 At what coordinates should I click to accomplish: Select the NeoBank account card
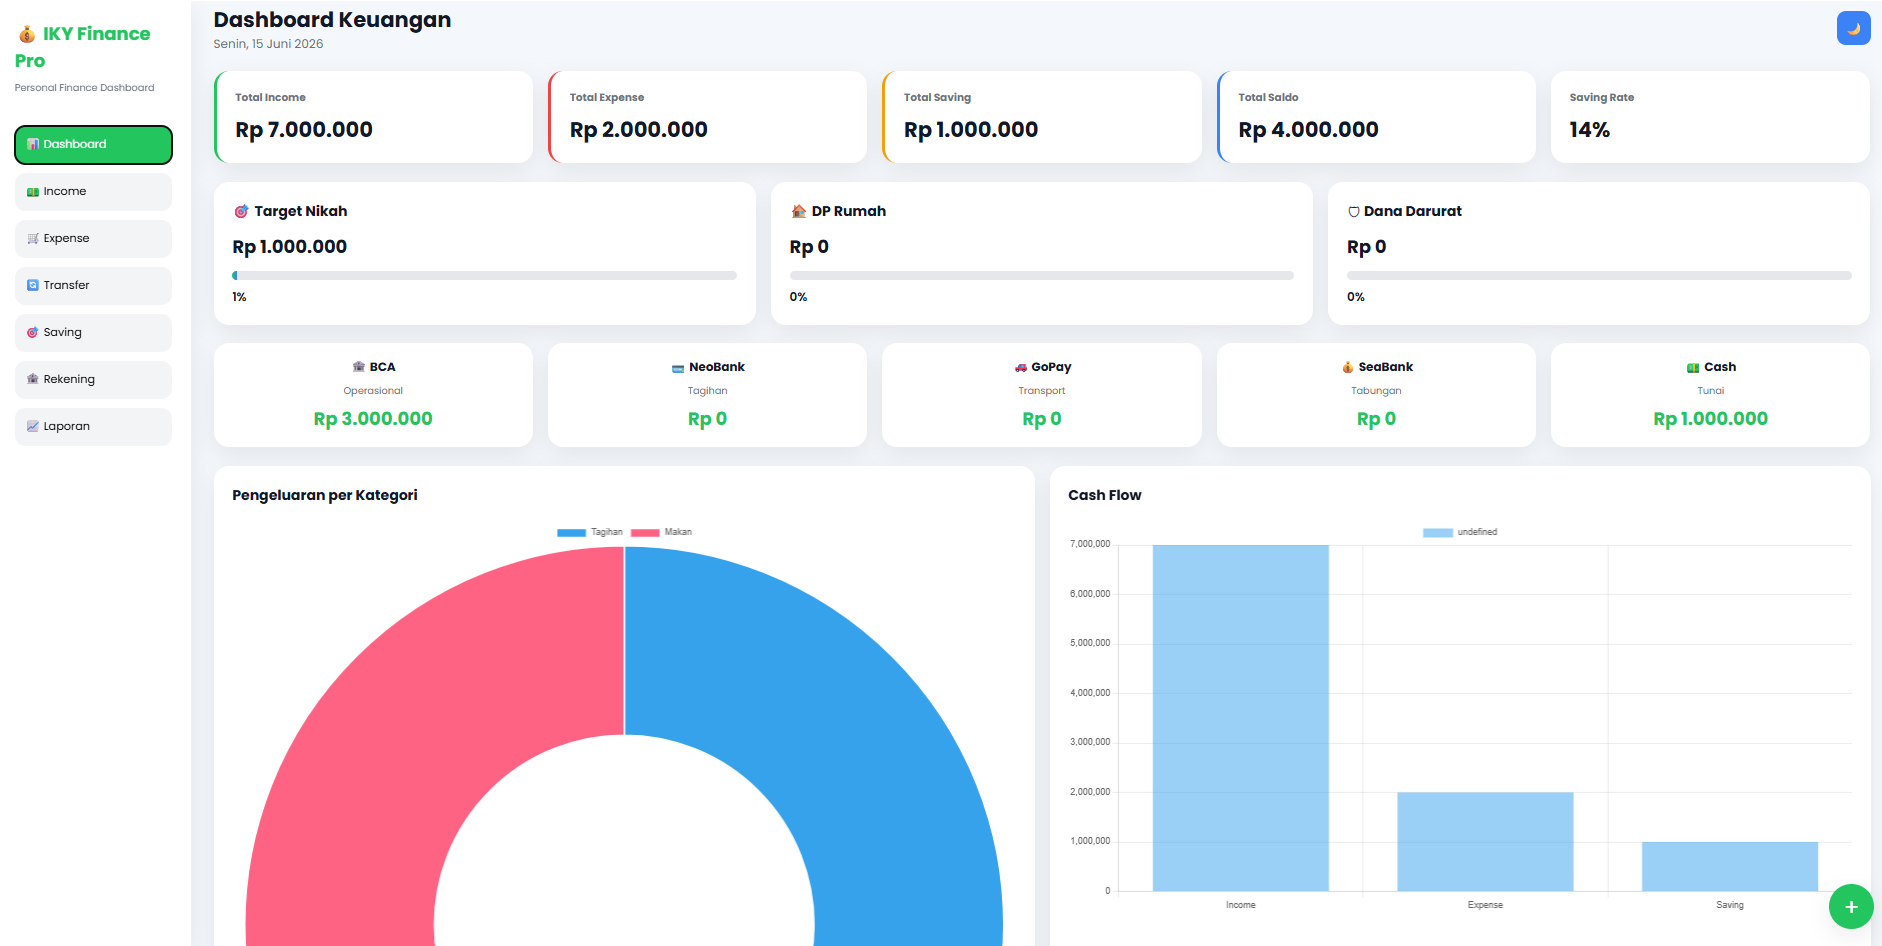(708, 395)
